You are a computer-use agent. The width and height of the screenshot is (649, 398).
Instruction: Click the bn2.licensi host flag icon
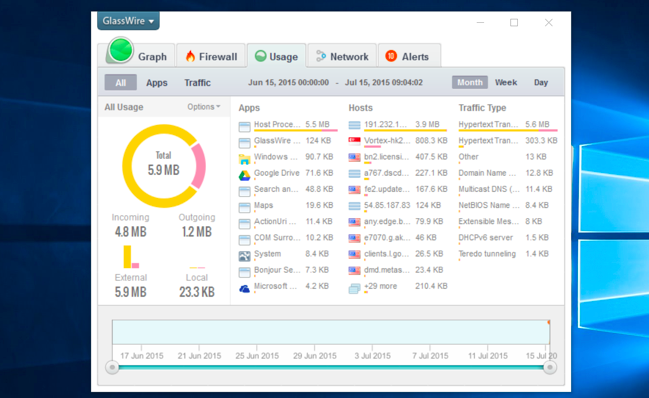click(x=354, y=157)
